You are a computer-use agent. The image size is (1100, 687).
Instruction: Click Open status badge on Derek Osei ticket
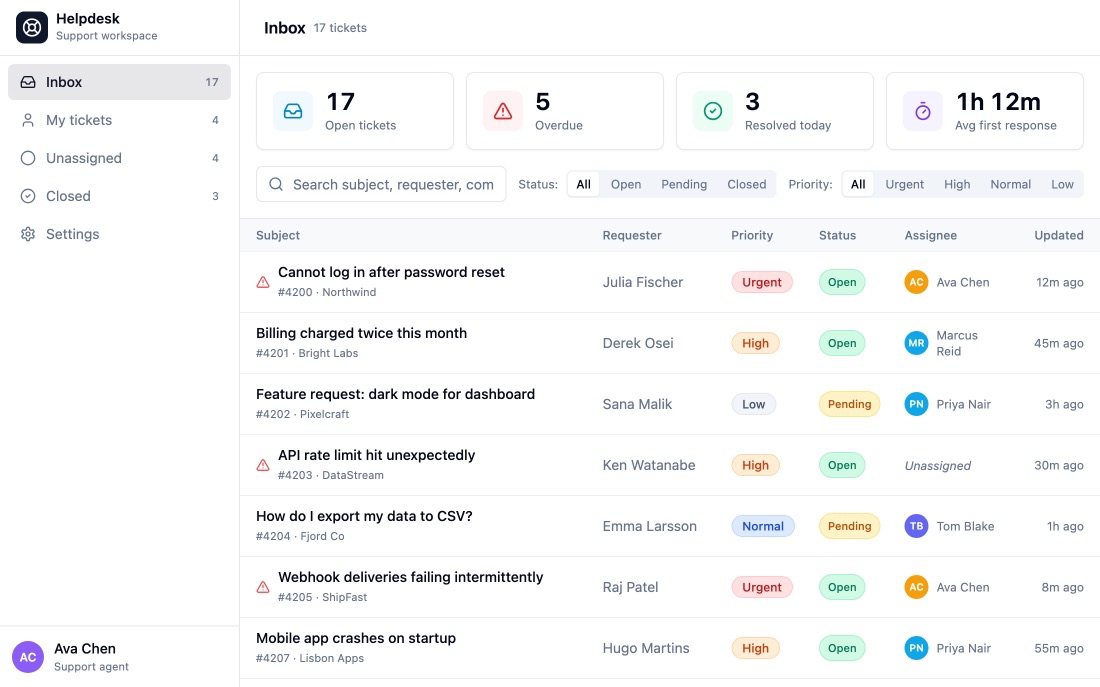click(x=842, y=343)
